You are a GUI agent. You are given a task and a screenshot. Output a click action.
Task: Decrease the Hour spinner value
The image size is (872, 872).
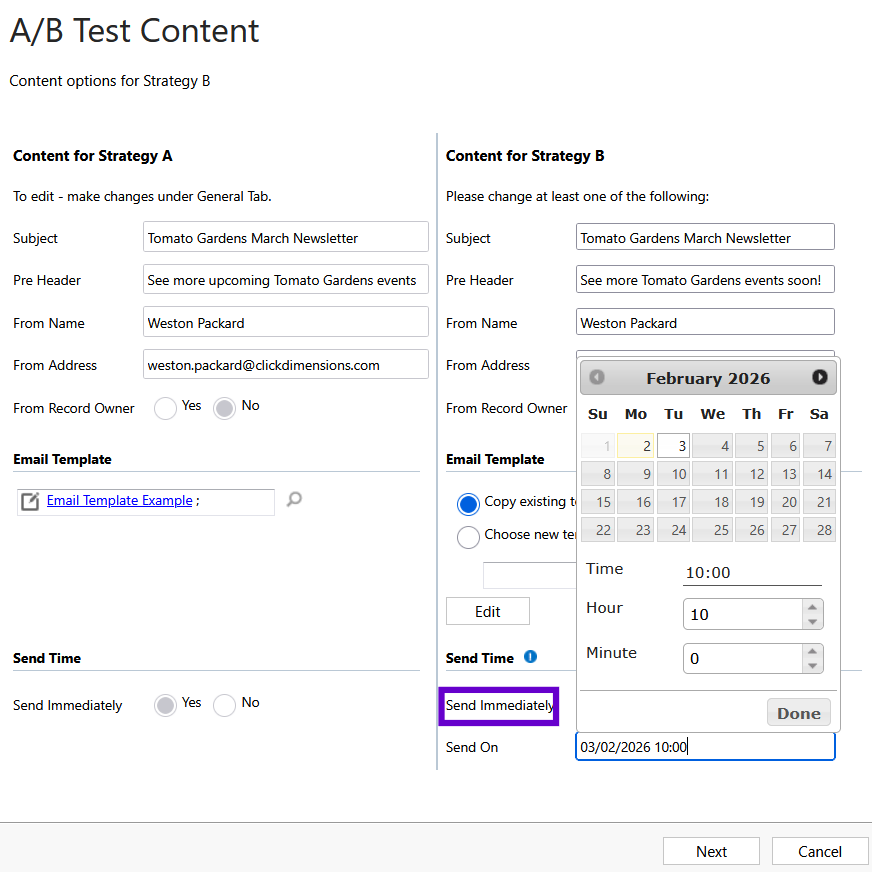(x=812, y=622)
